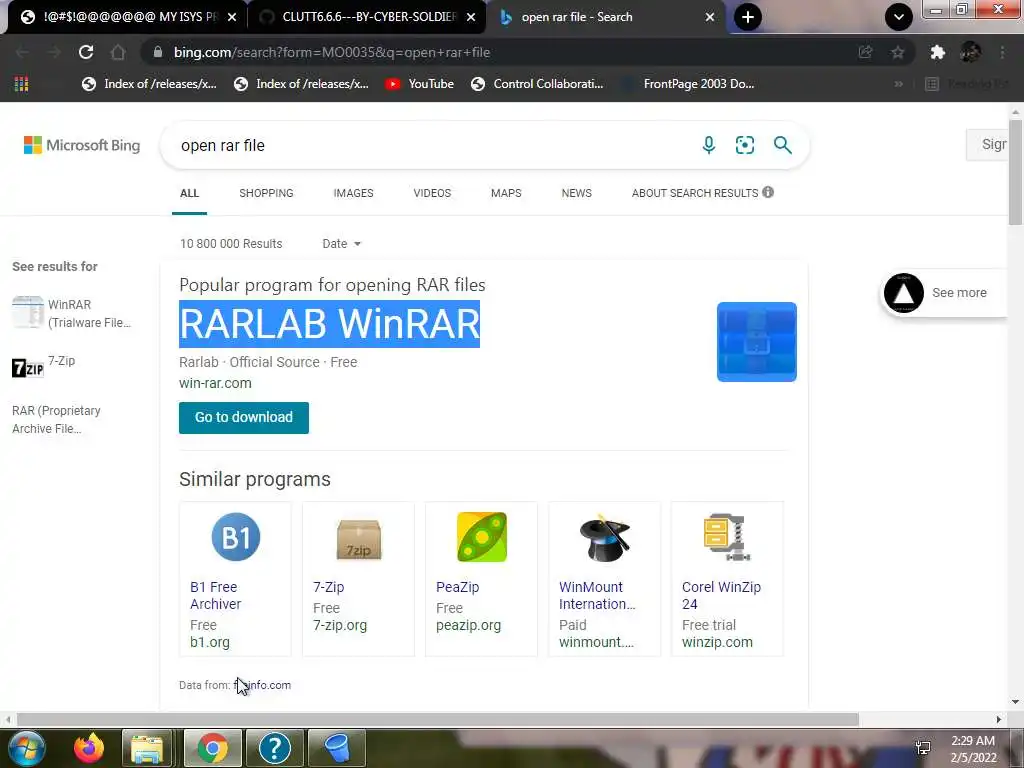1024x768 pixels.
Task: Select the ALL search tab
Action: pyautogui.click(x=189, y=193)
